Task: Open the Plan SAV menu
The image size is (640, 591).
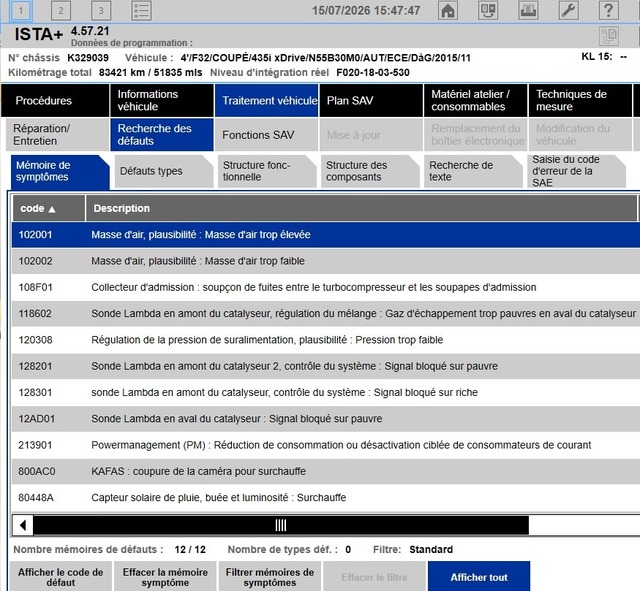Action: pyautogui.click(x=371, y=100)
